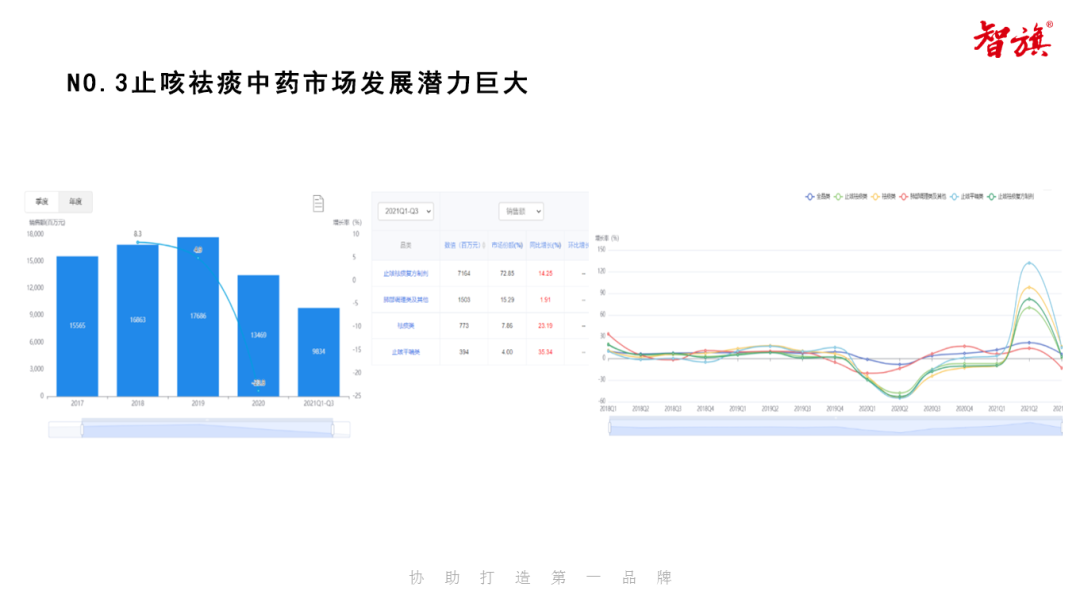Toggle the yellow legend series
Viewport: 1080px width, 606px height.
884,197
